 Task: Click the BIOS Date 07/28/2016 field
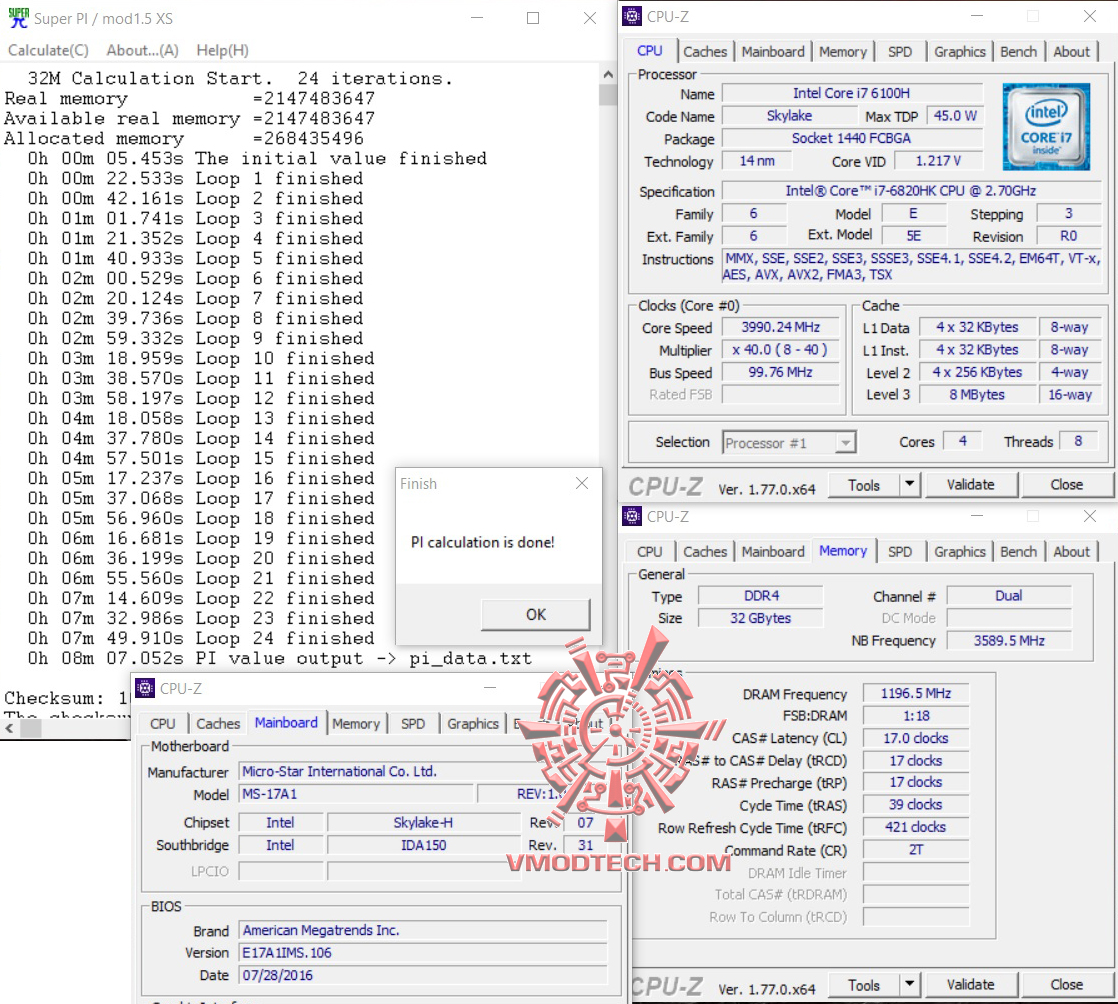(423, 975)
